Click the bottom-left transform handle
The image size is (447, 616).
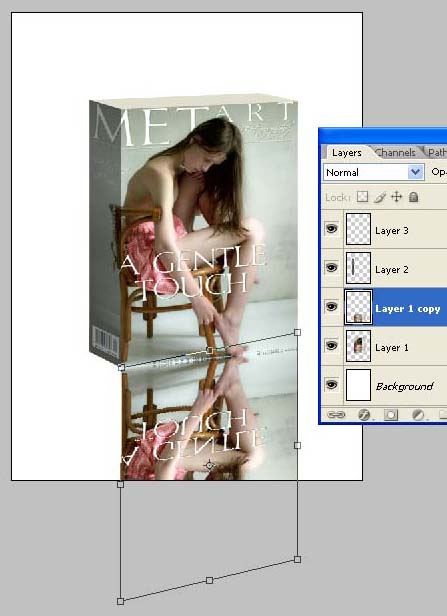click(121, 601)
